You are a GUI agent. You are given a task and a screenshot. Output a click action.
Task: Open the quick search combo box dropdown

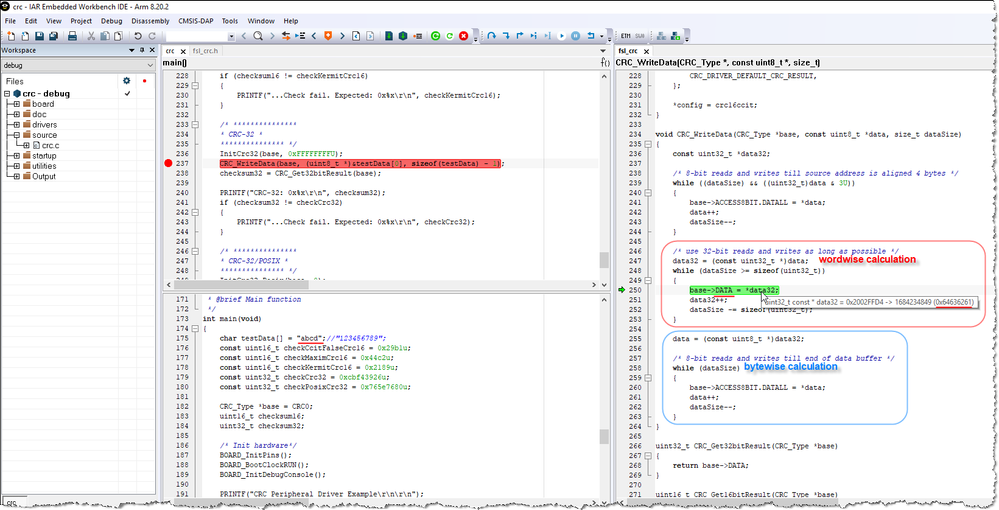coord(231,36)
